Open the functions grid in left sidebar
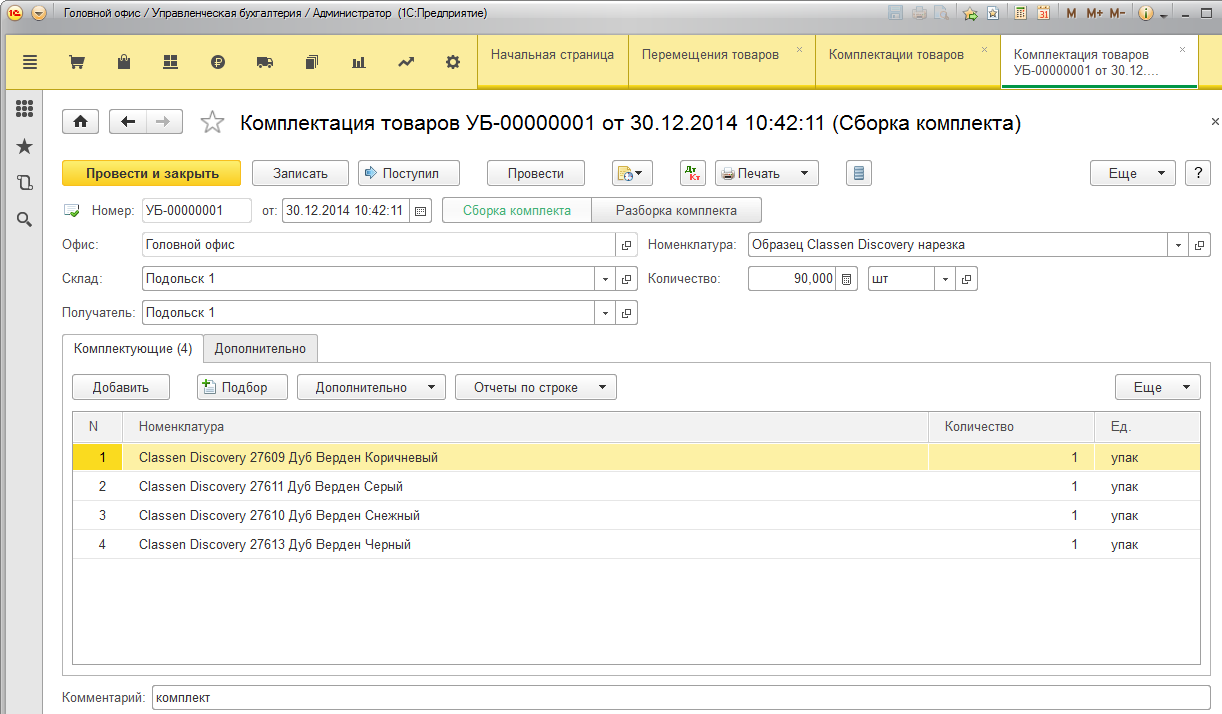The width and height of the screenshot is (1222, 714). tap(25, 109)
